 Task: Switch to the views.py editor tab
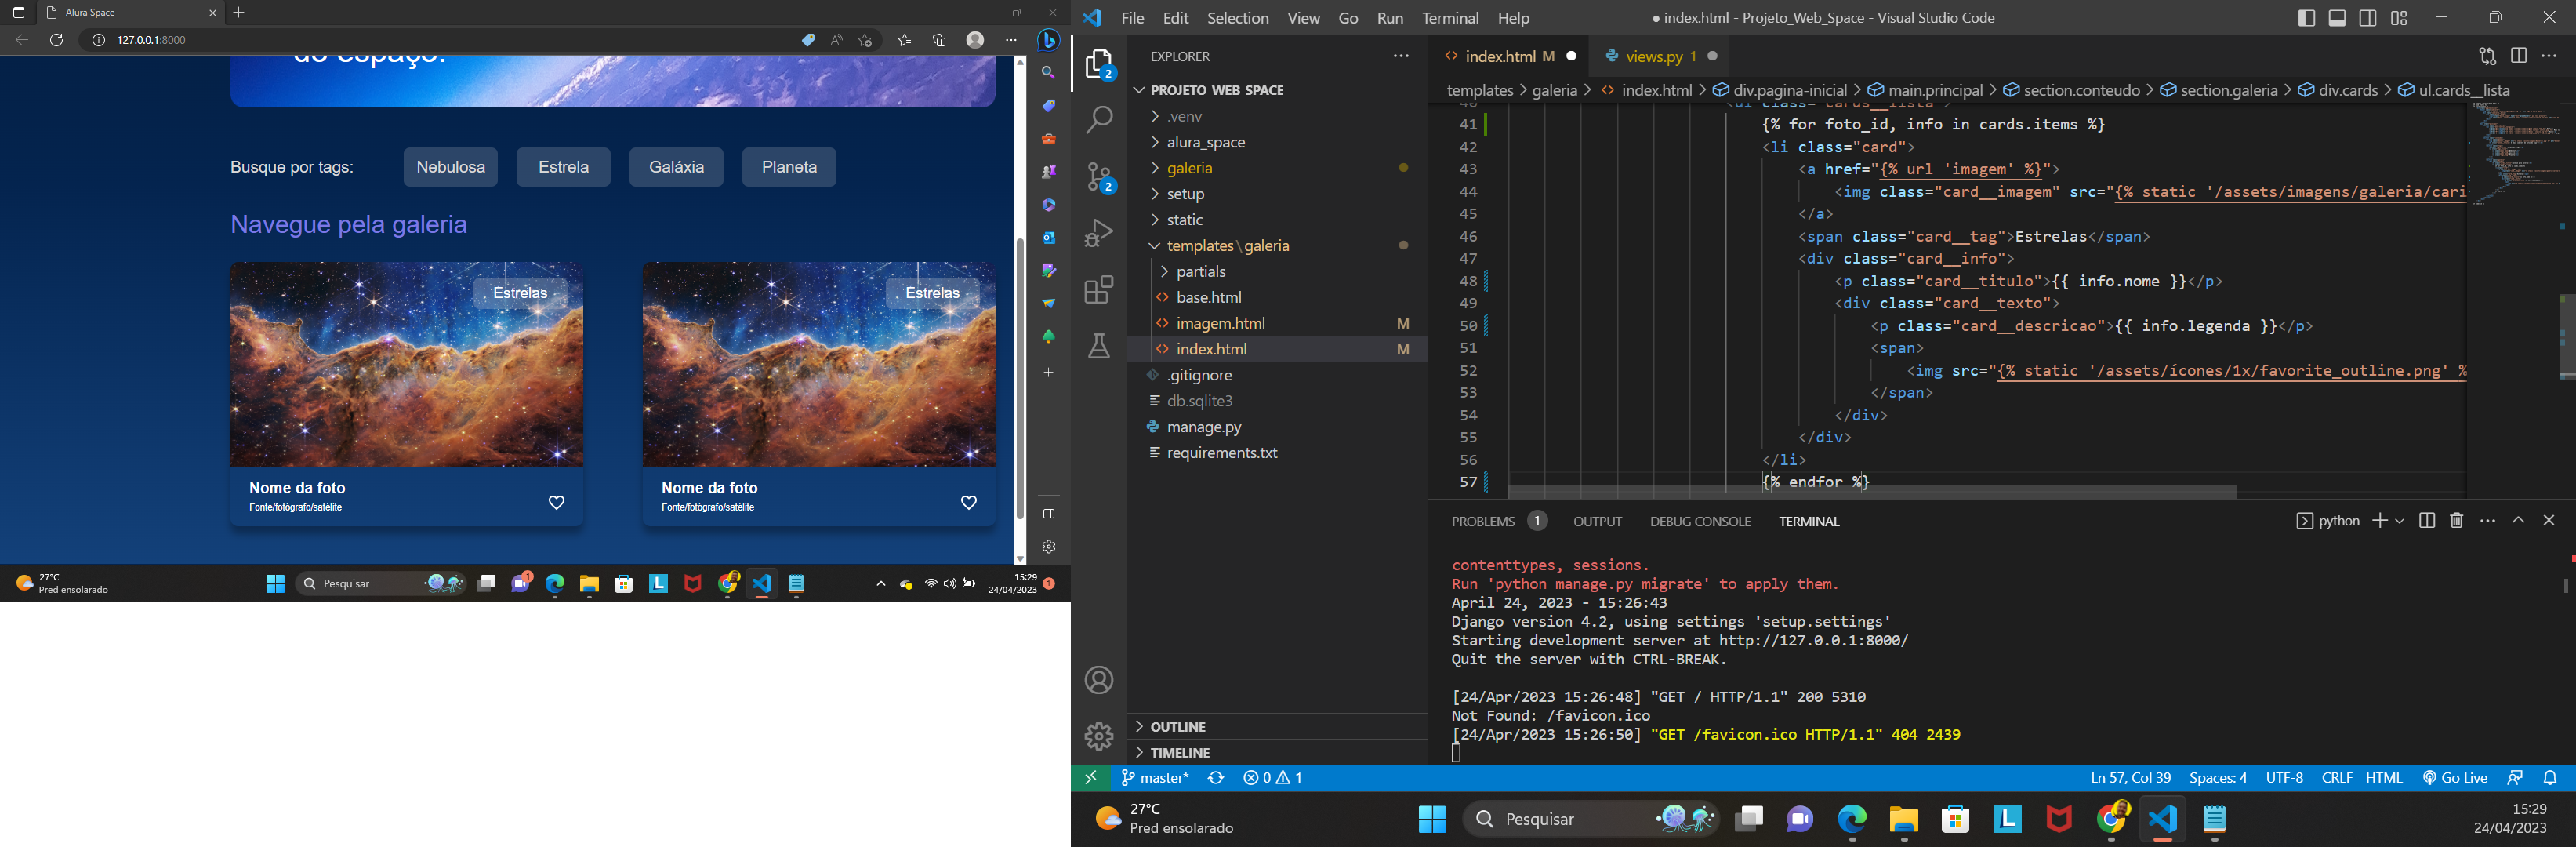pos(1653,56)
